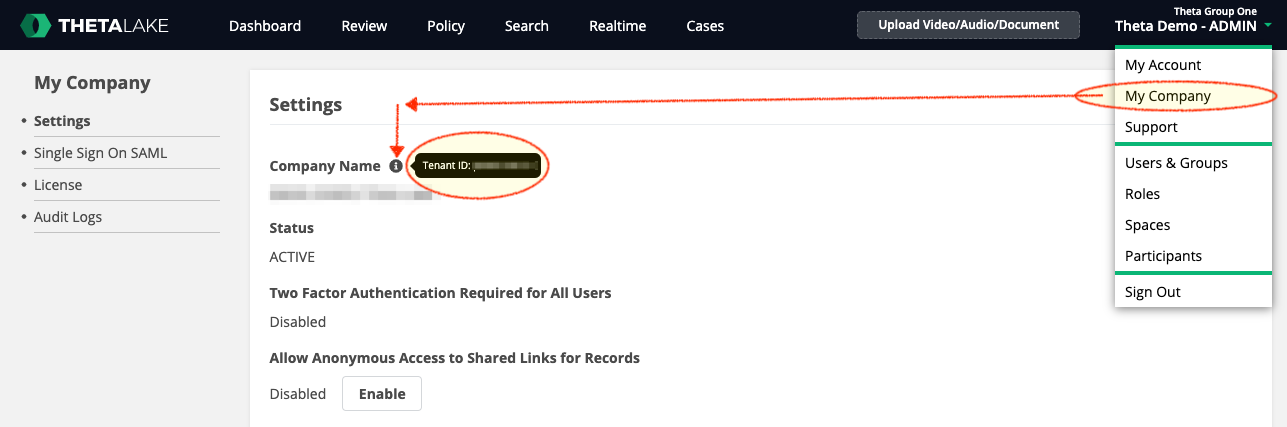1287x427 pixels.
Task: Open the Dashboard nav item
Action: (265, 26)
